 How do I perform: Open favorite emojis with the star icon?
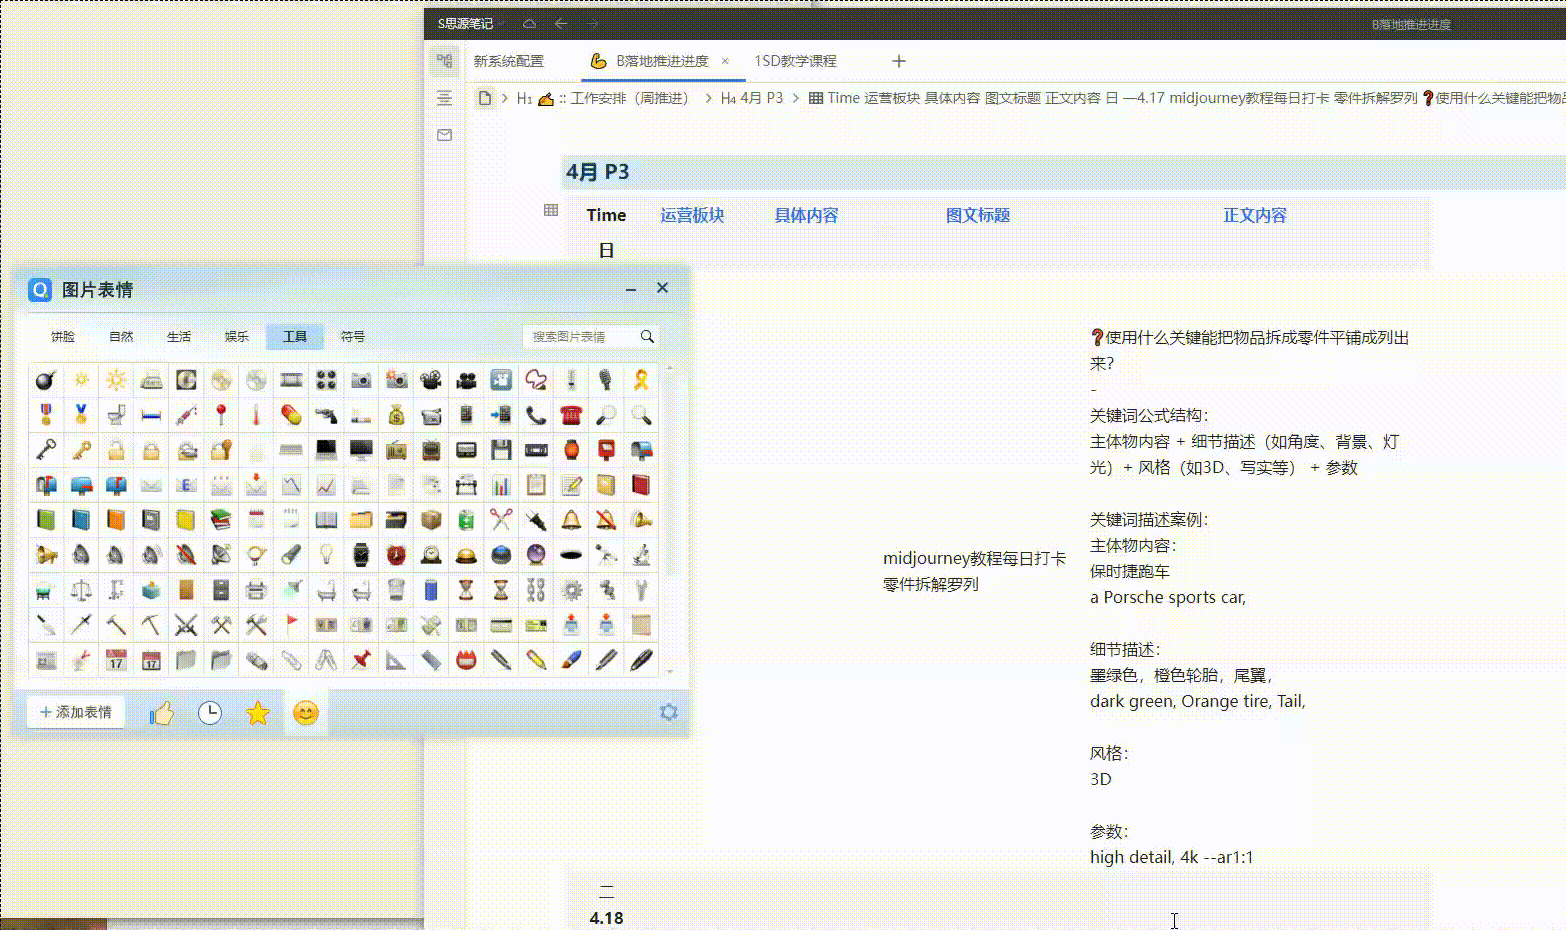click(x=257, y=713)
